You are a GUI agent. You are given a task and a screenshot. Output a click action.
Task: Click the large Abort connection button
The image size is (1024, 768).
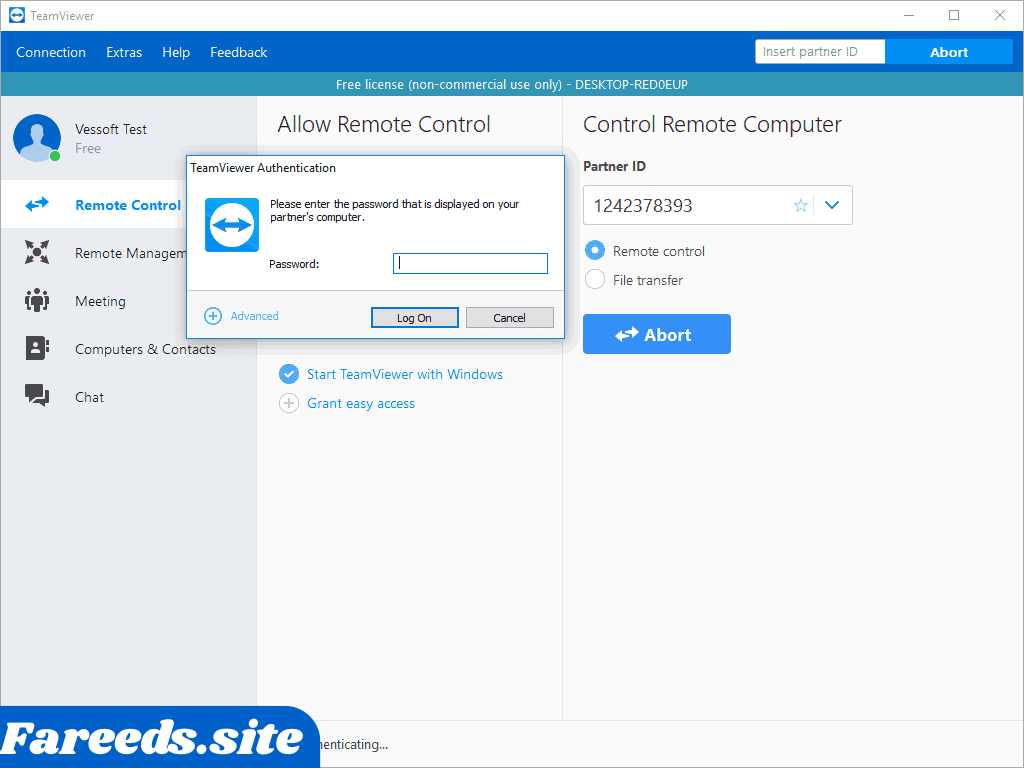coord(656,334)
